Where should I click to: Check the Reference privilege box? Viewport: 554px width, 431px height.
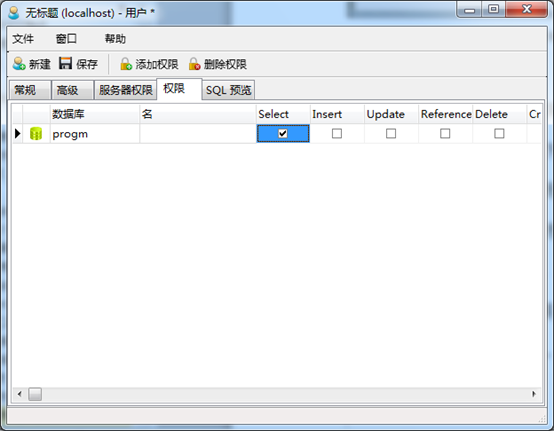pos(445,134)
